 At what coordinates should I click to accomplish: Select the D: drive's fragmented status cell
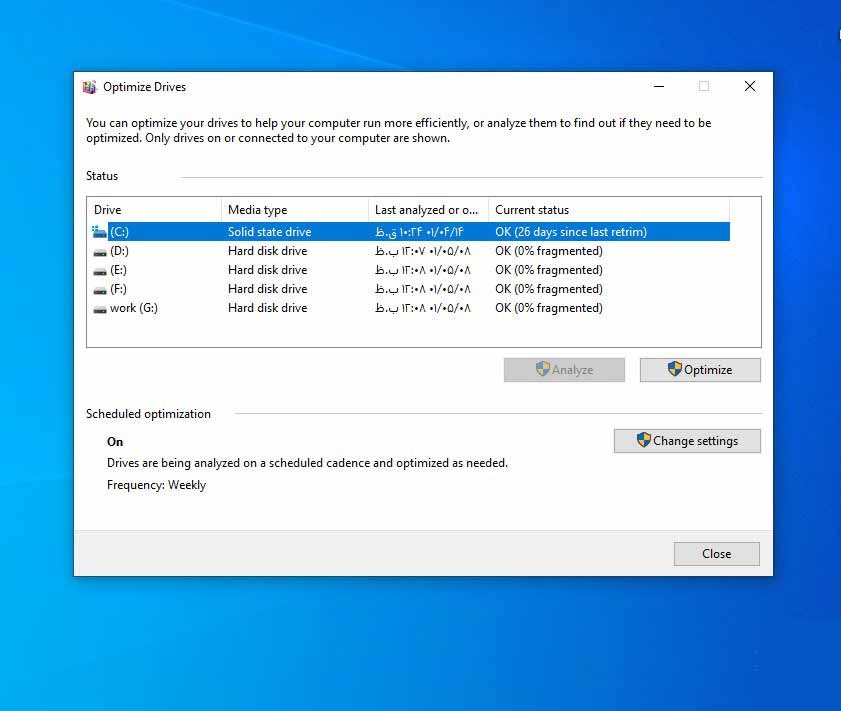(x=549, y=251)
